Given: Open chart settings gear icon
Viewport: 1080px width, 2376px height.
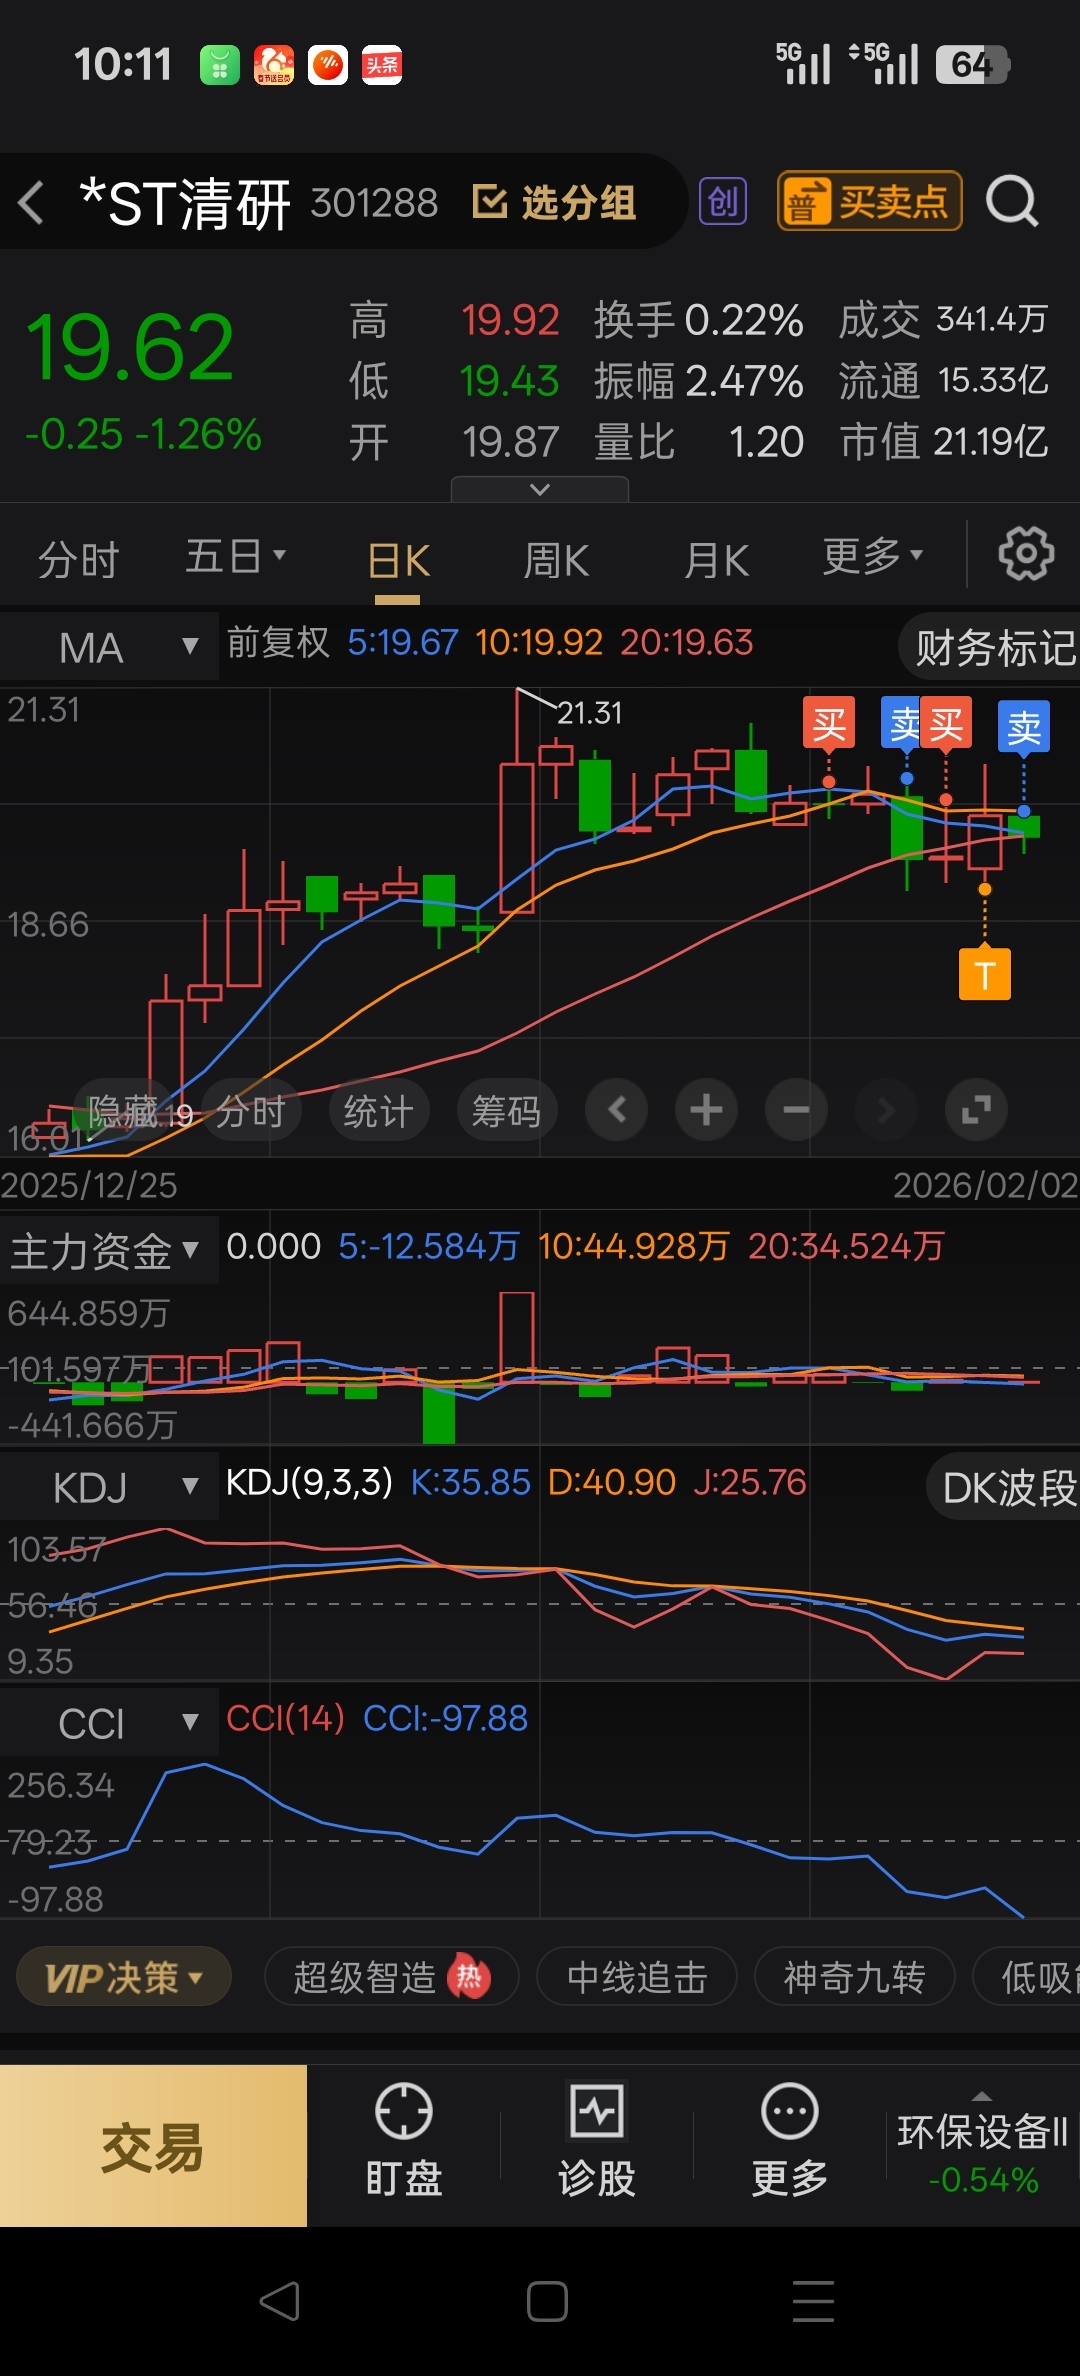Looking at the screenshot, I should 1026,553.
